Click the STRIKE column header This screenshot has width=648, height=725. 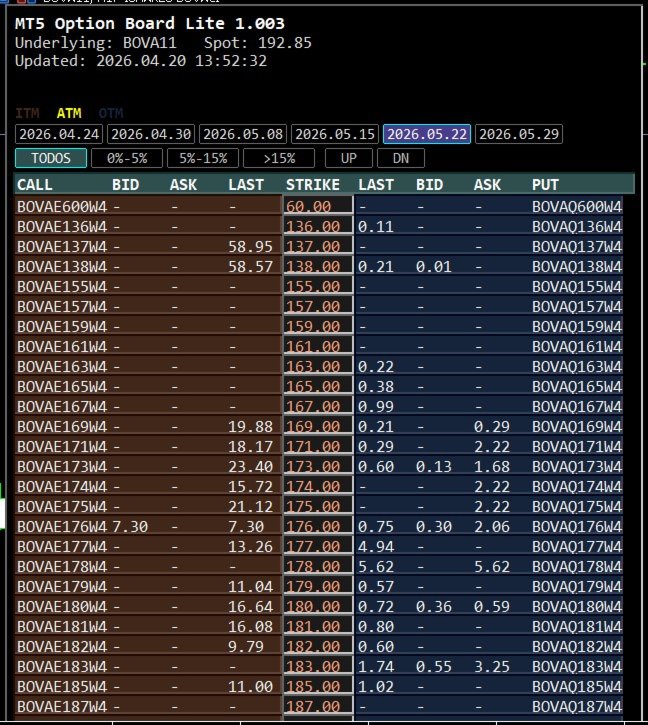(x=313, y=184)
